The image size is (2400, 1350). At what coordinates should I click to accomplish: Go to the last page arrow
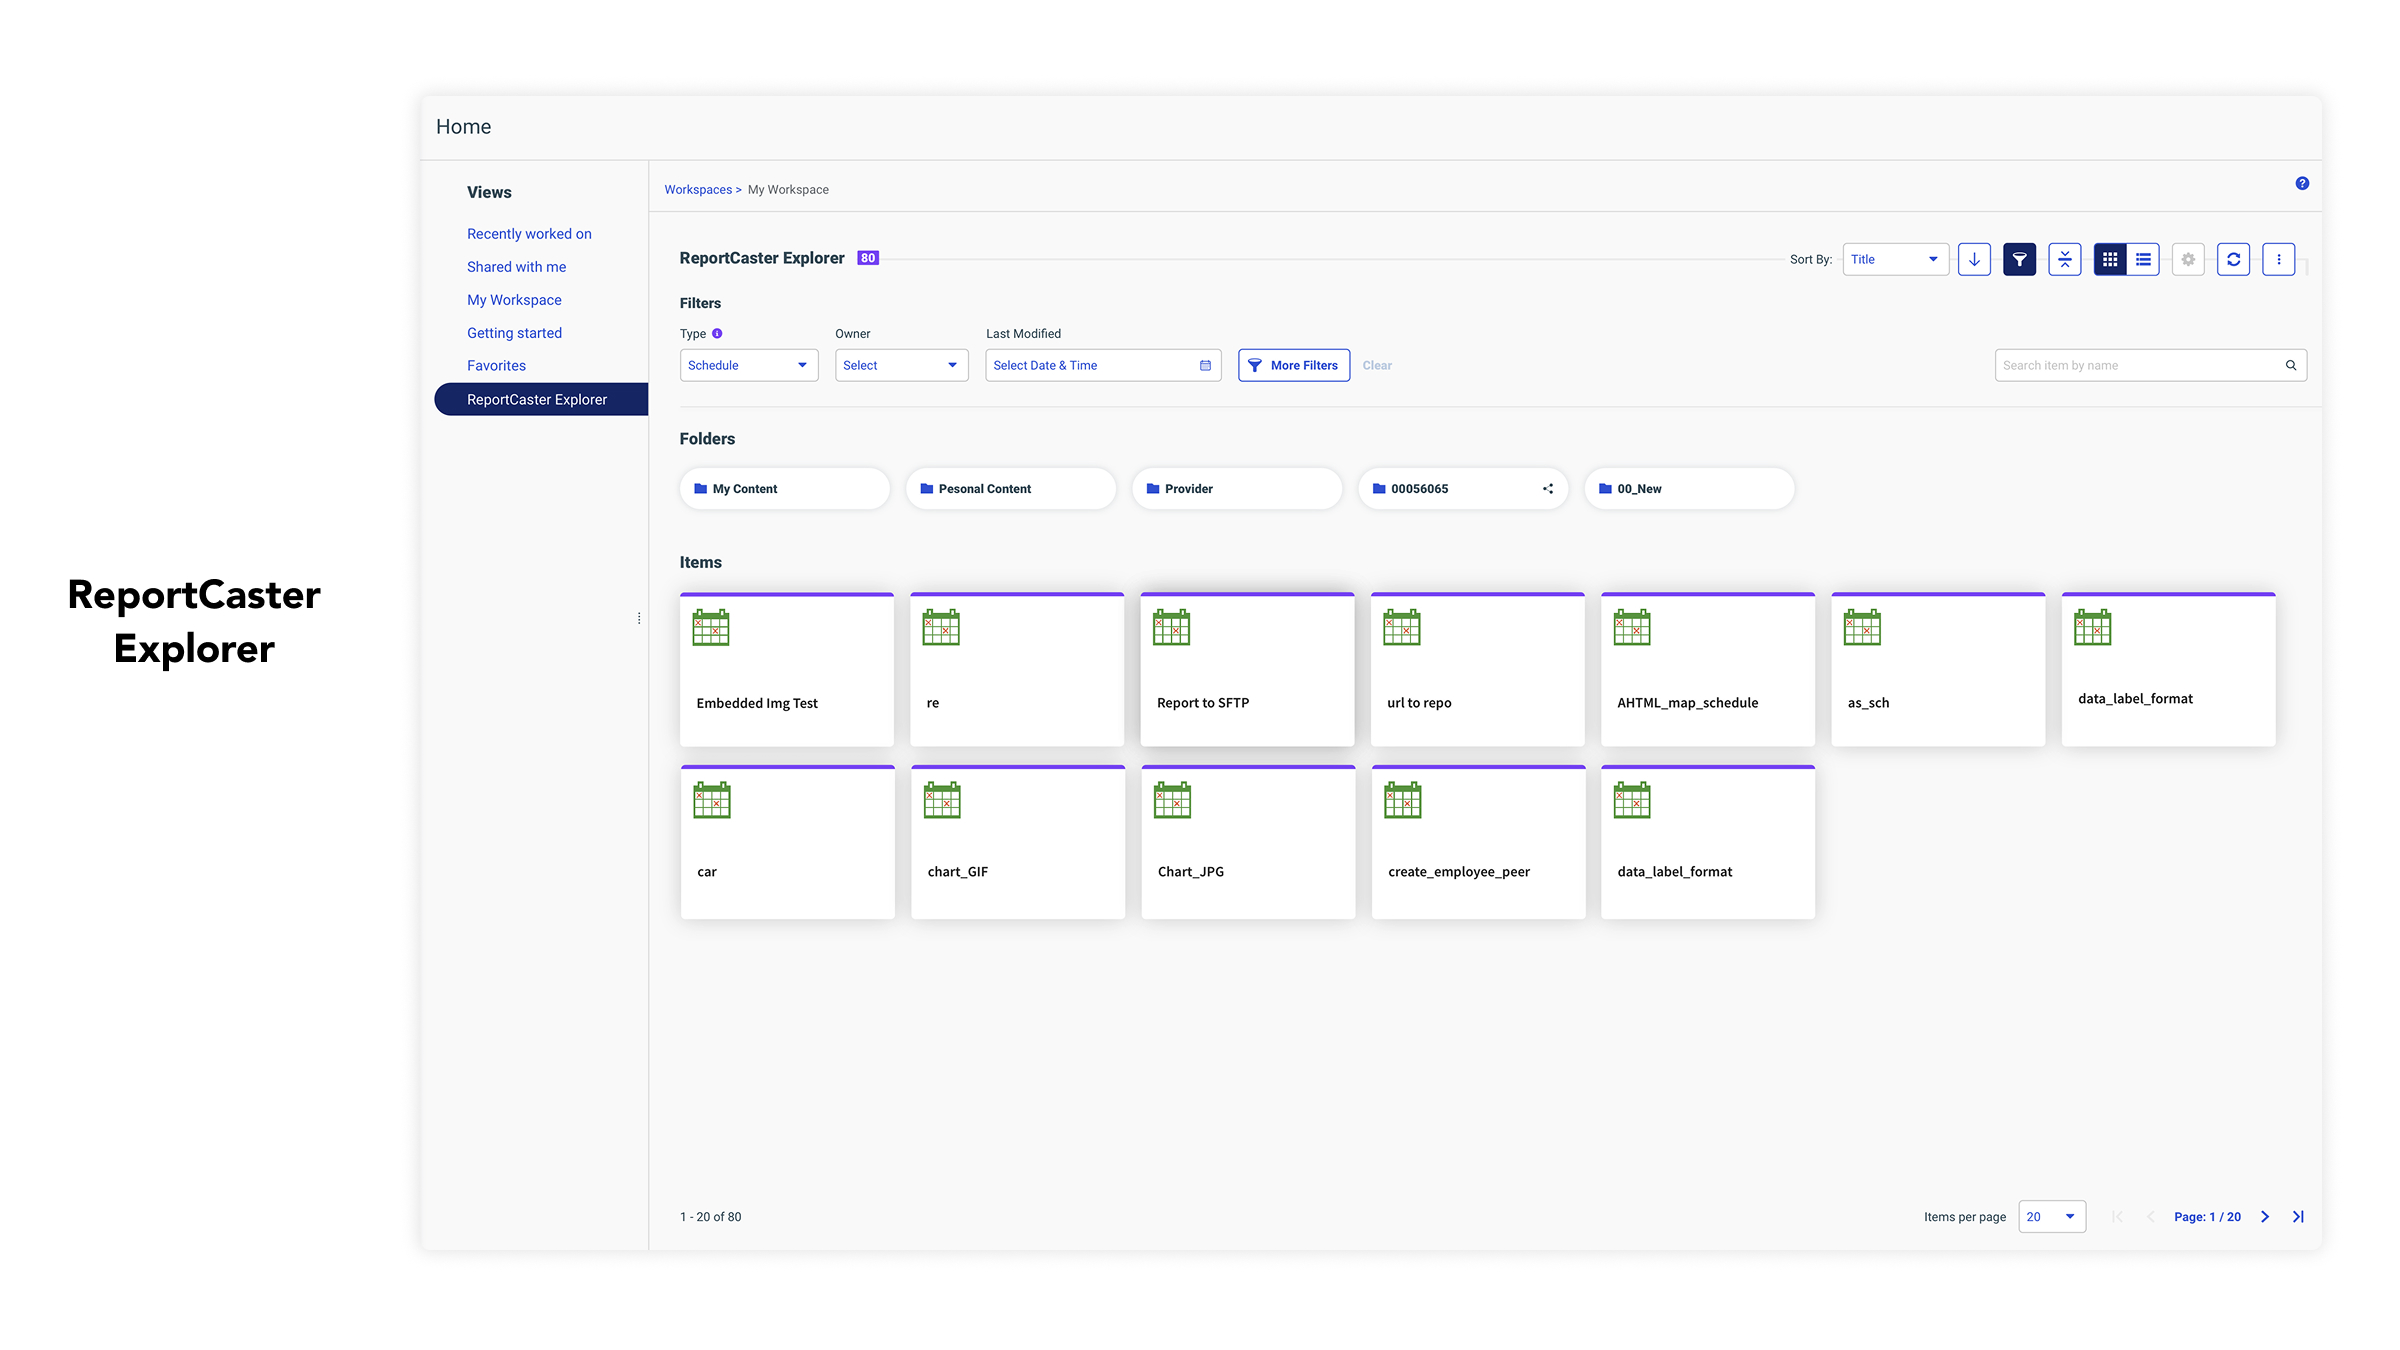click(2298, 1216)
